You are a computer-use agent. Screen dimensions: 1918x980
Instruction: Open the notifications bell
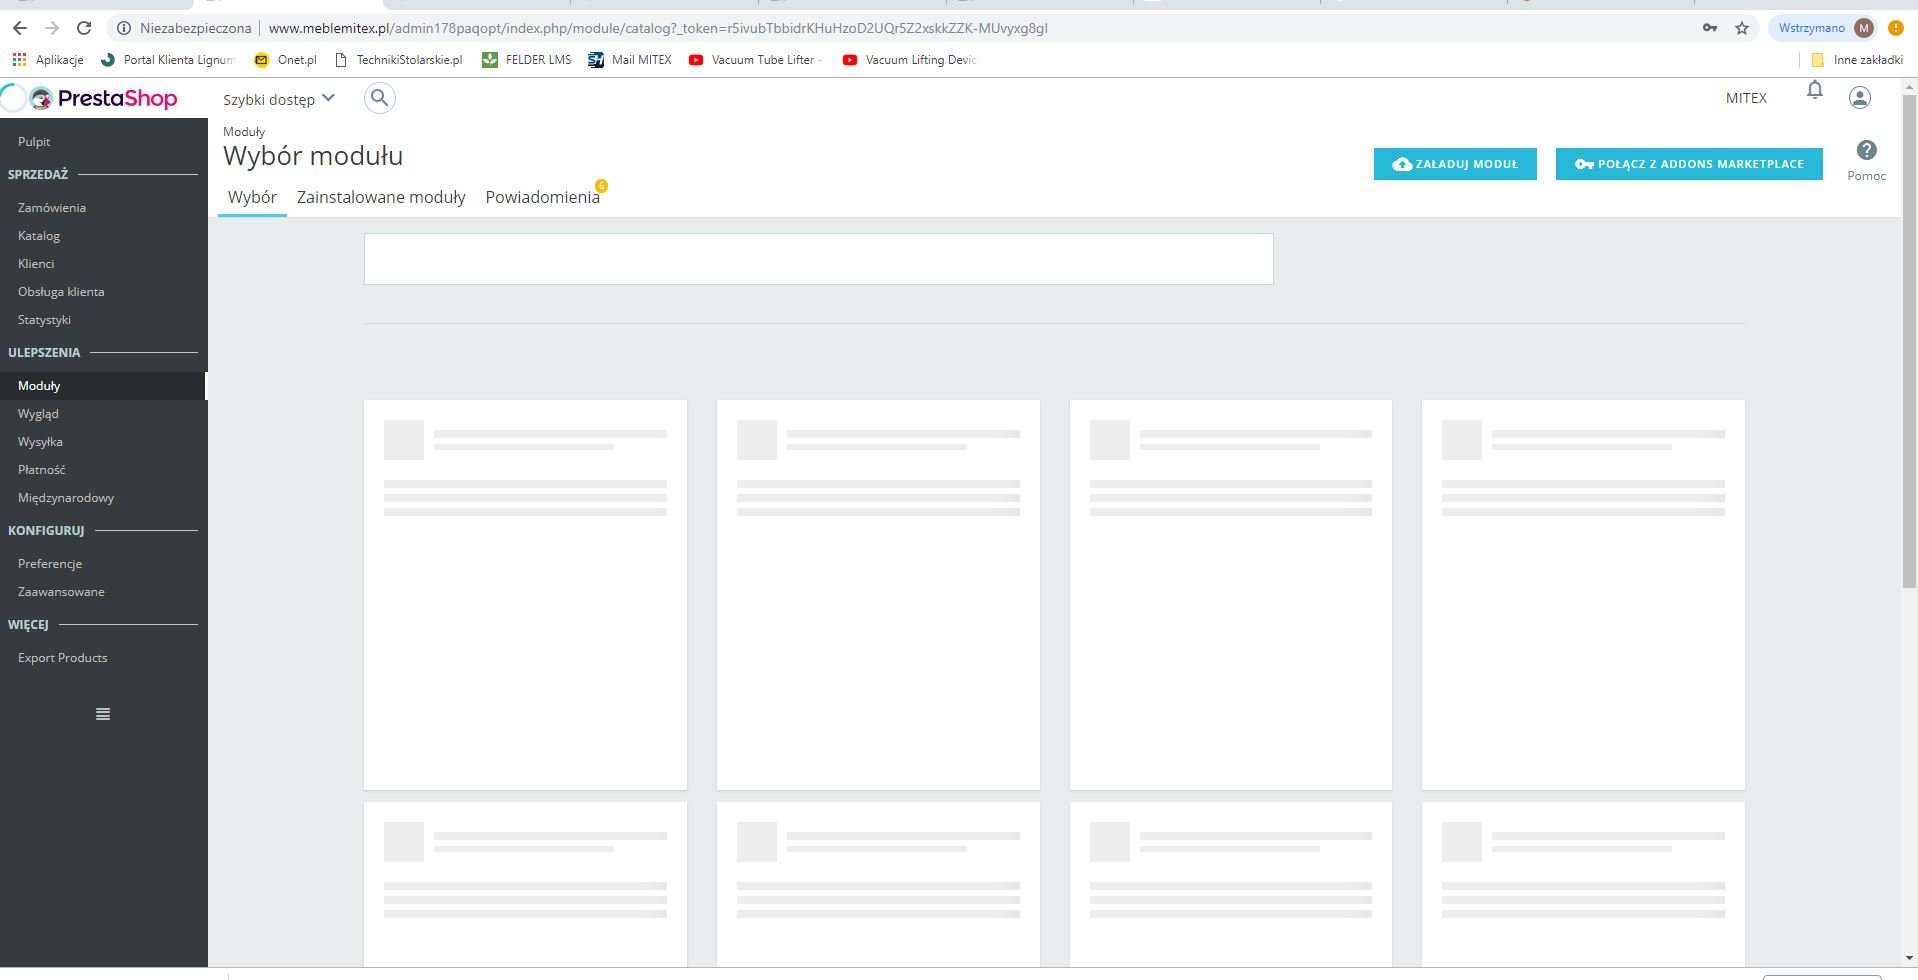click(x=1815, y=91)
